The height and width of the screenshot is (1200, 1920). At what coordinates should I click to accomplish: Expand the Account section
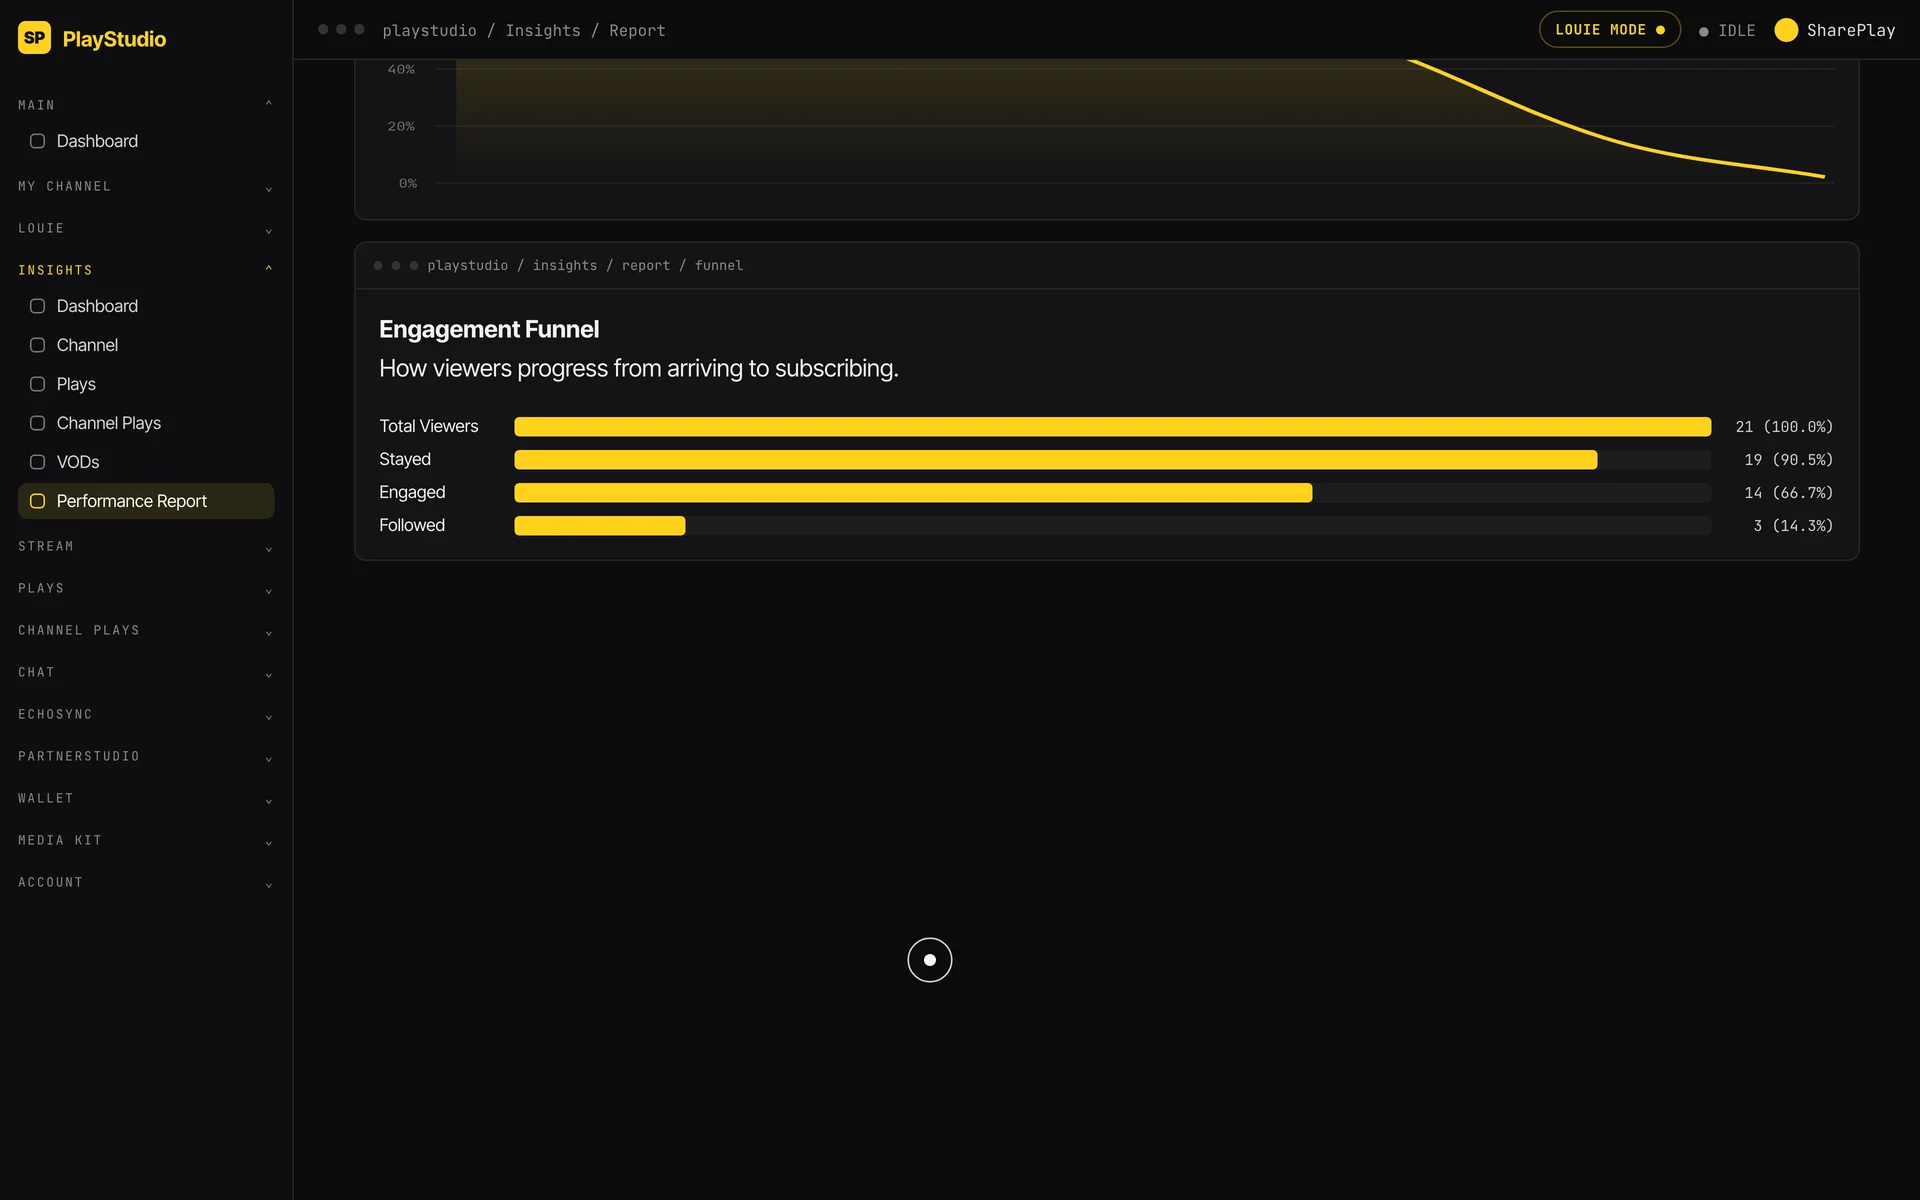(145, 883)
